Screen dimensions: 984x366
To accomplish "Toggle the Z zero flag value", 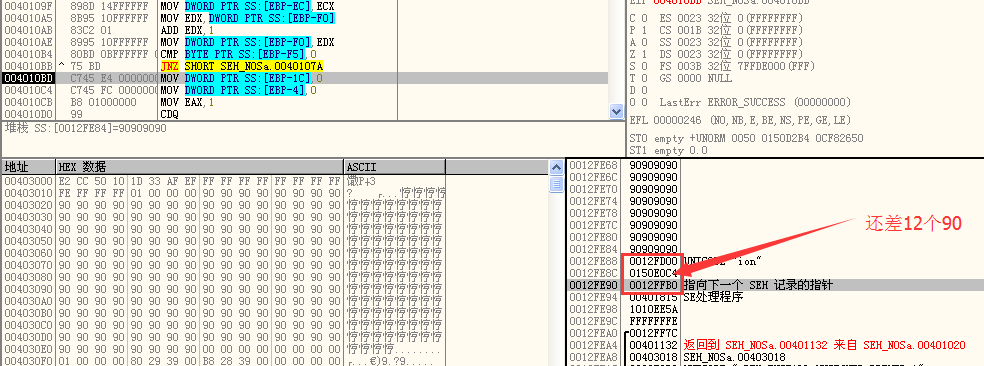I will point(644,54).
